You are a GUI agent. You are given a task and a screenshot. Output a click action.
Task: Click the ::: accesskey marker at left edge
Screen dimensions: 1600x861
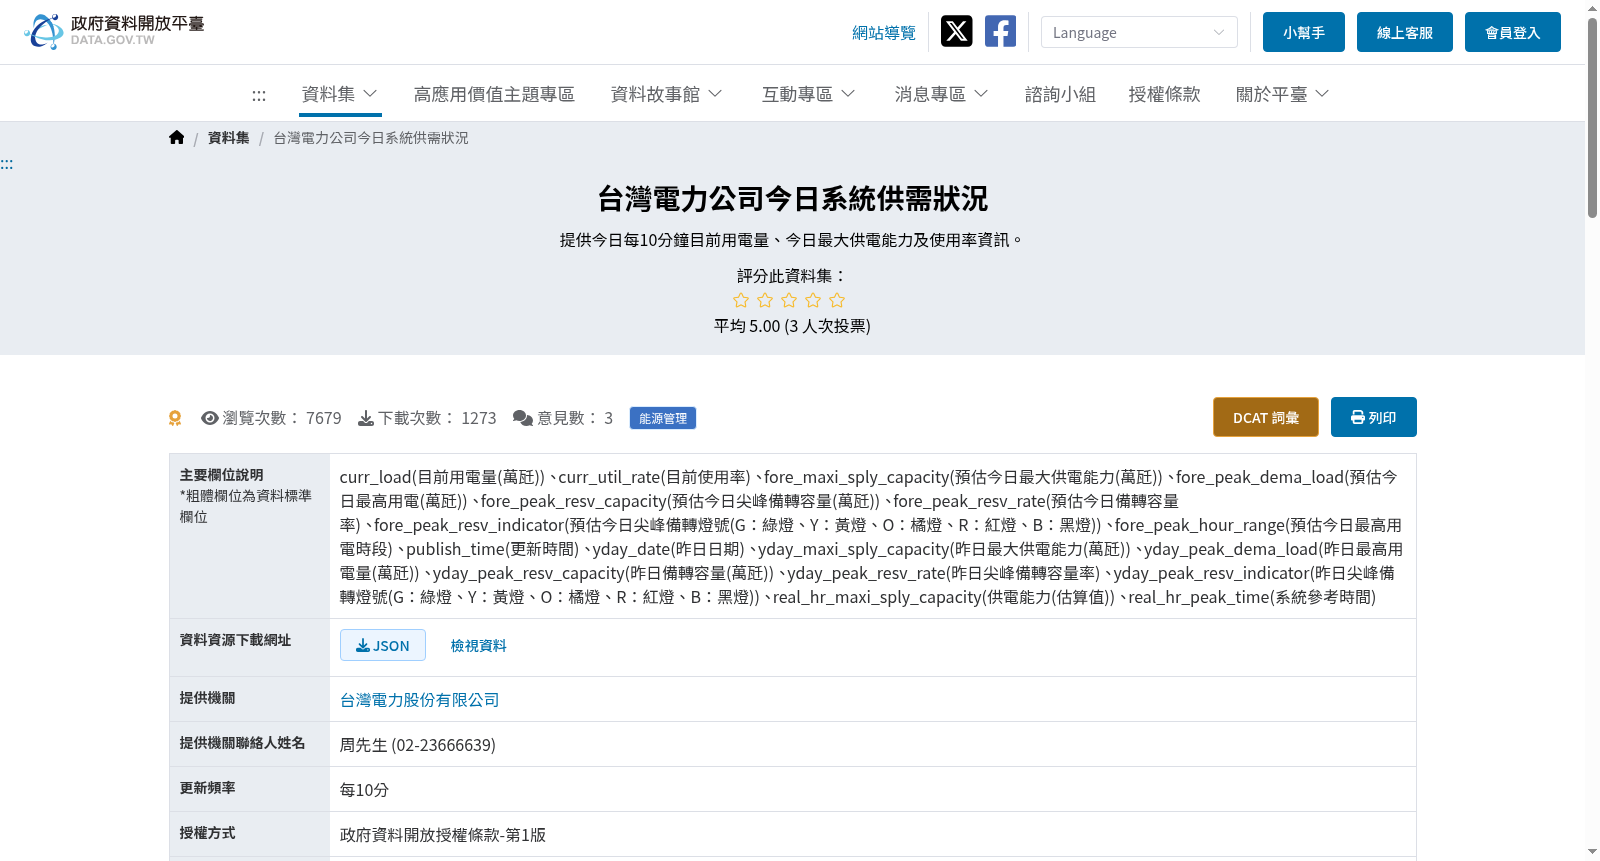coord(7,164)
